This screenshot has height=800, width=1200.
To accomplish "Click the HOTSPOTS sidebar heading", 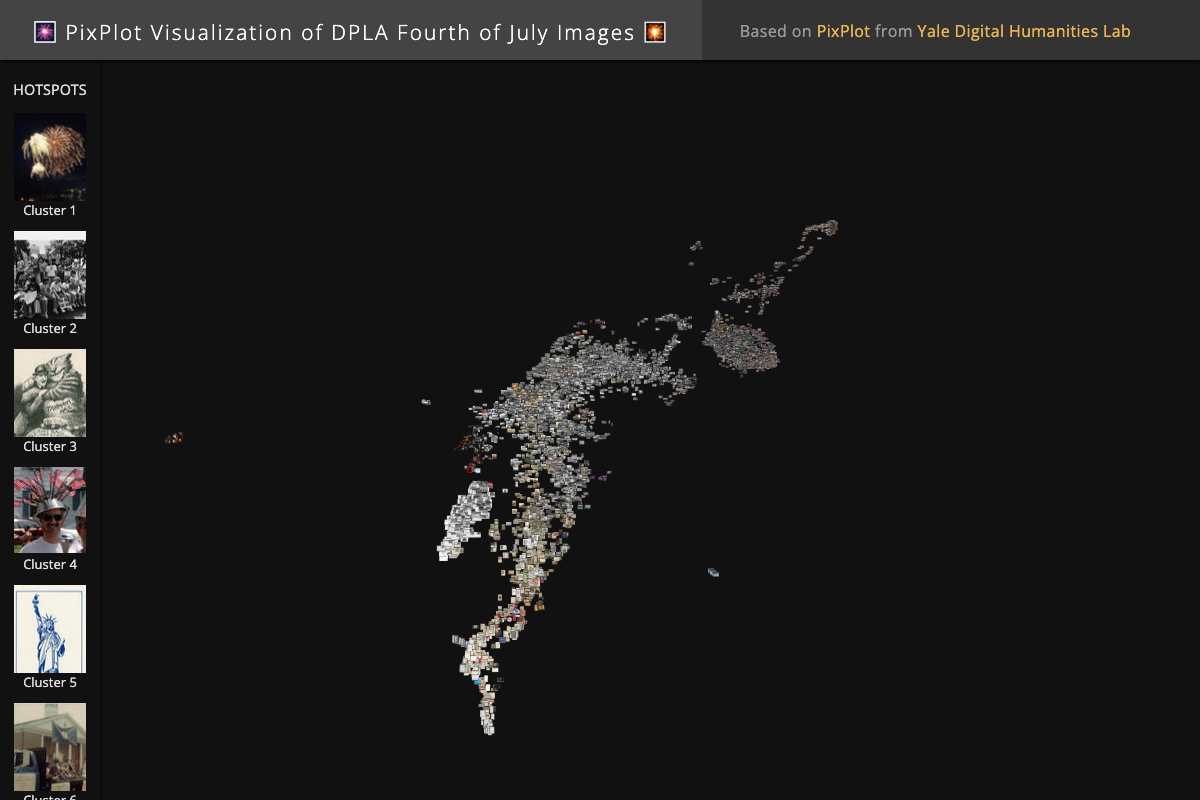I will pos(50,90).
